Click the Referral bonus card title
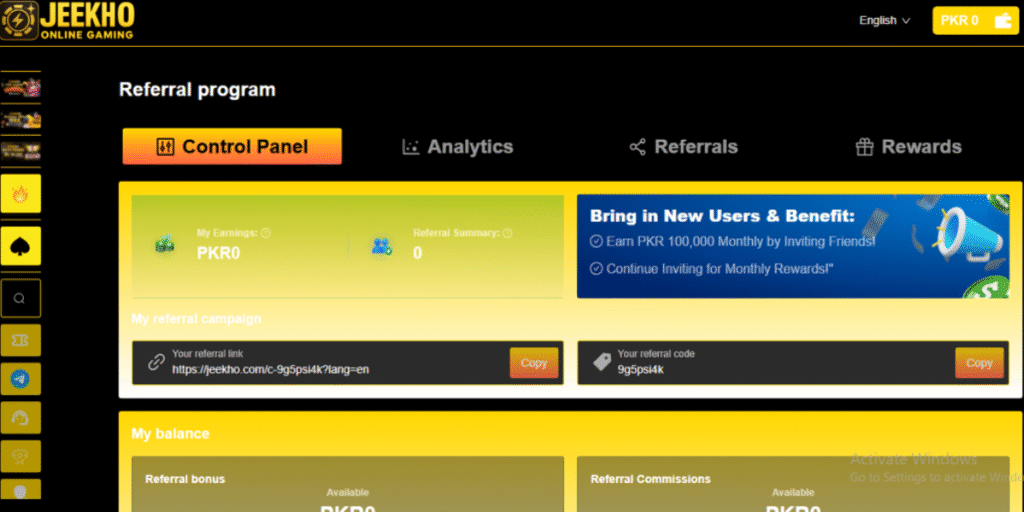Screen dimensions: 1024x512 (x=185, y=479)
